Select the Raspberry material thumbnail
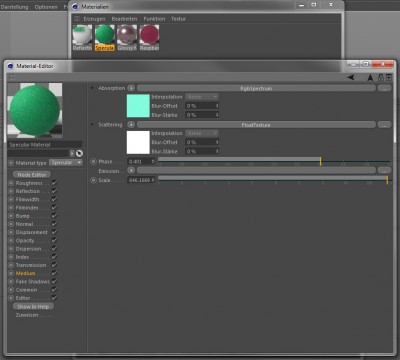Viewport: 400px width, 360px height. click(x=149, y=37)
